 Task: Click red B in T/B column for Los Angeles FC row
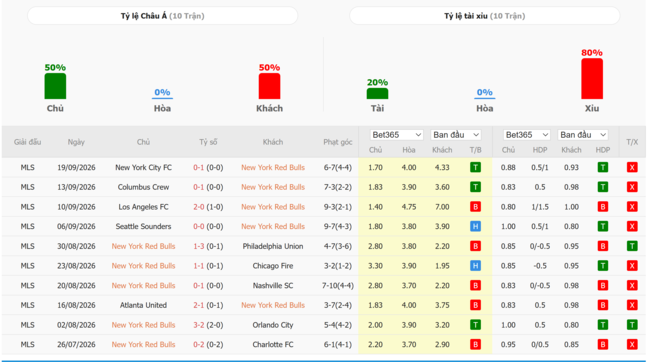click(x=475, y=207)
